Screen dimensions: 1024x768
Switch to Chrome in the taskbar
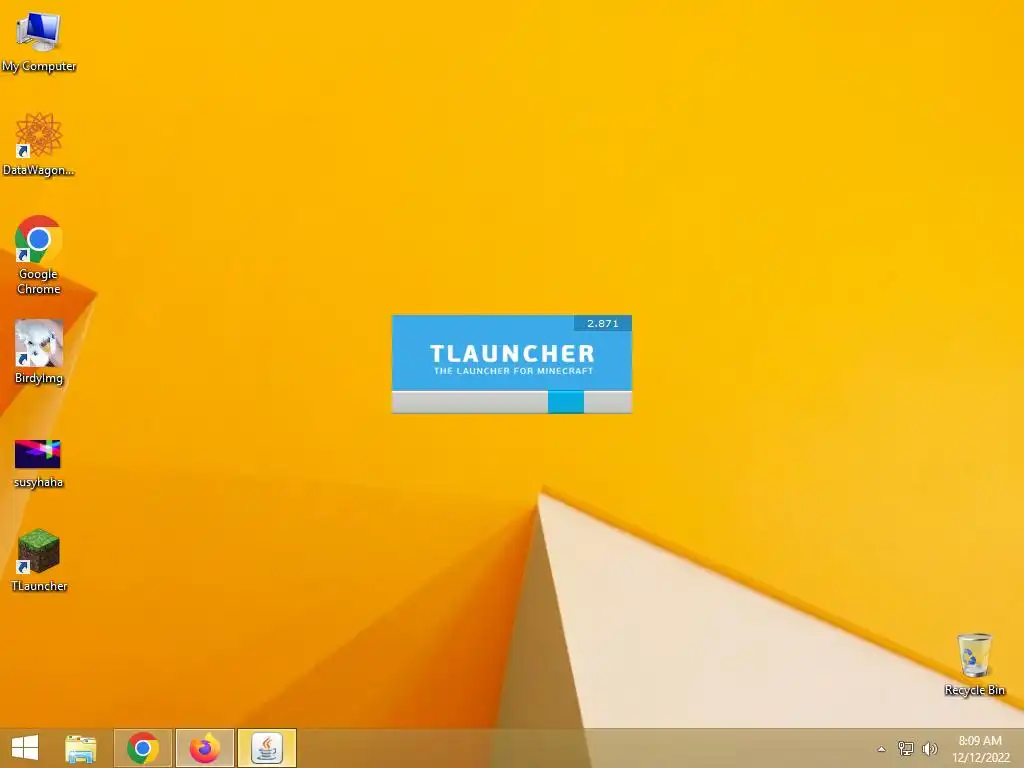pos(143,748)
